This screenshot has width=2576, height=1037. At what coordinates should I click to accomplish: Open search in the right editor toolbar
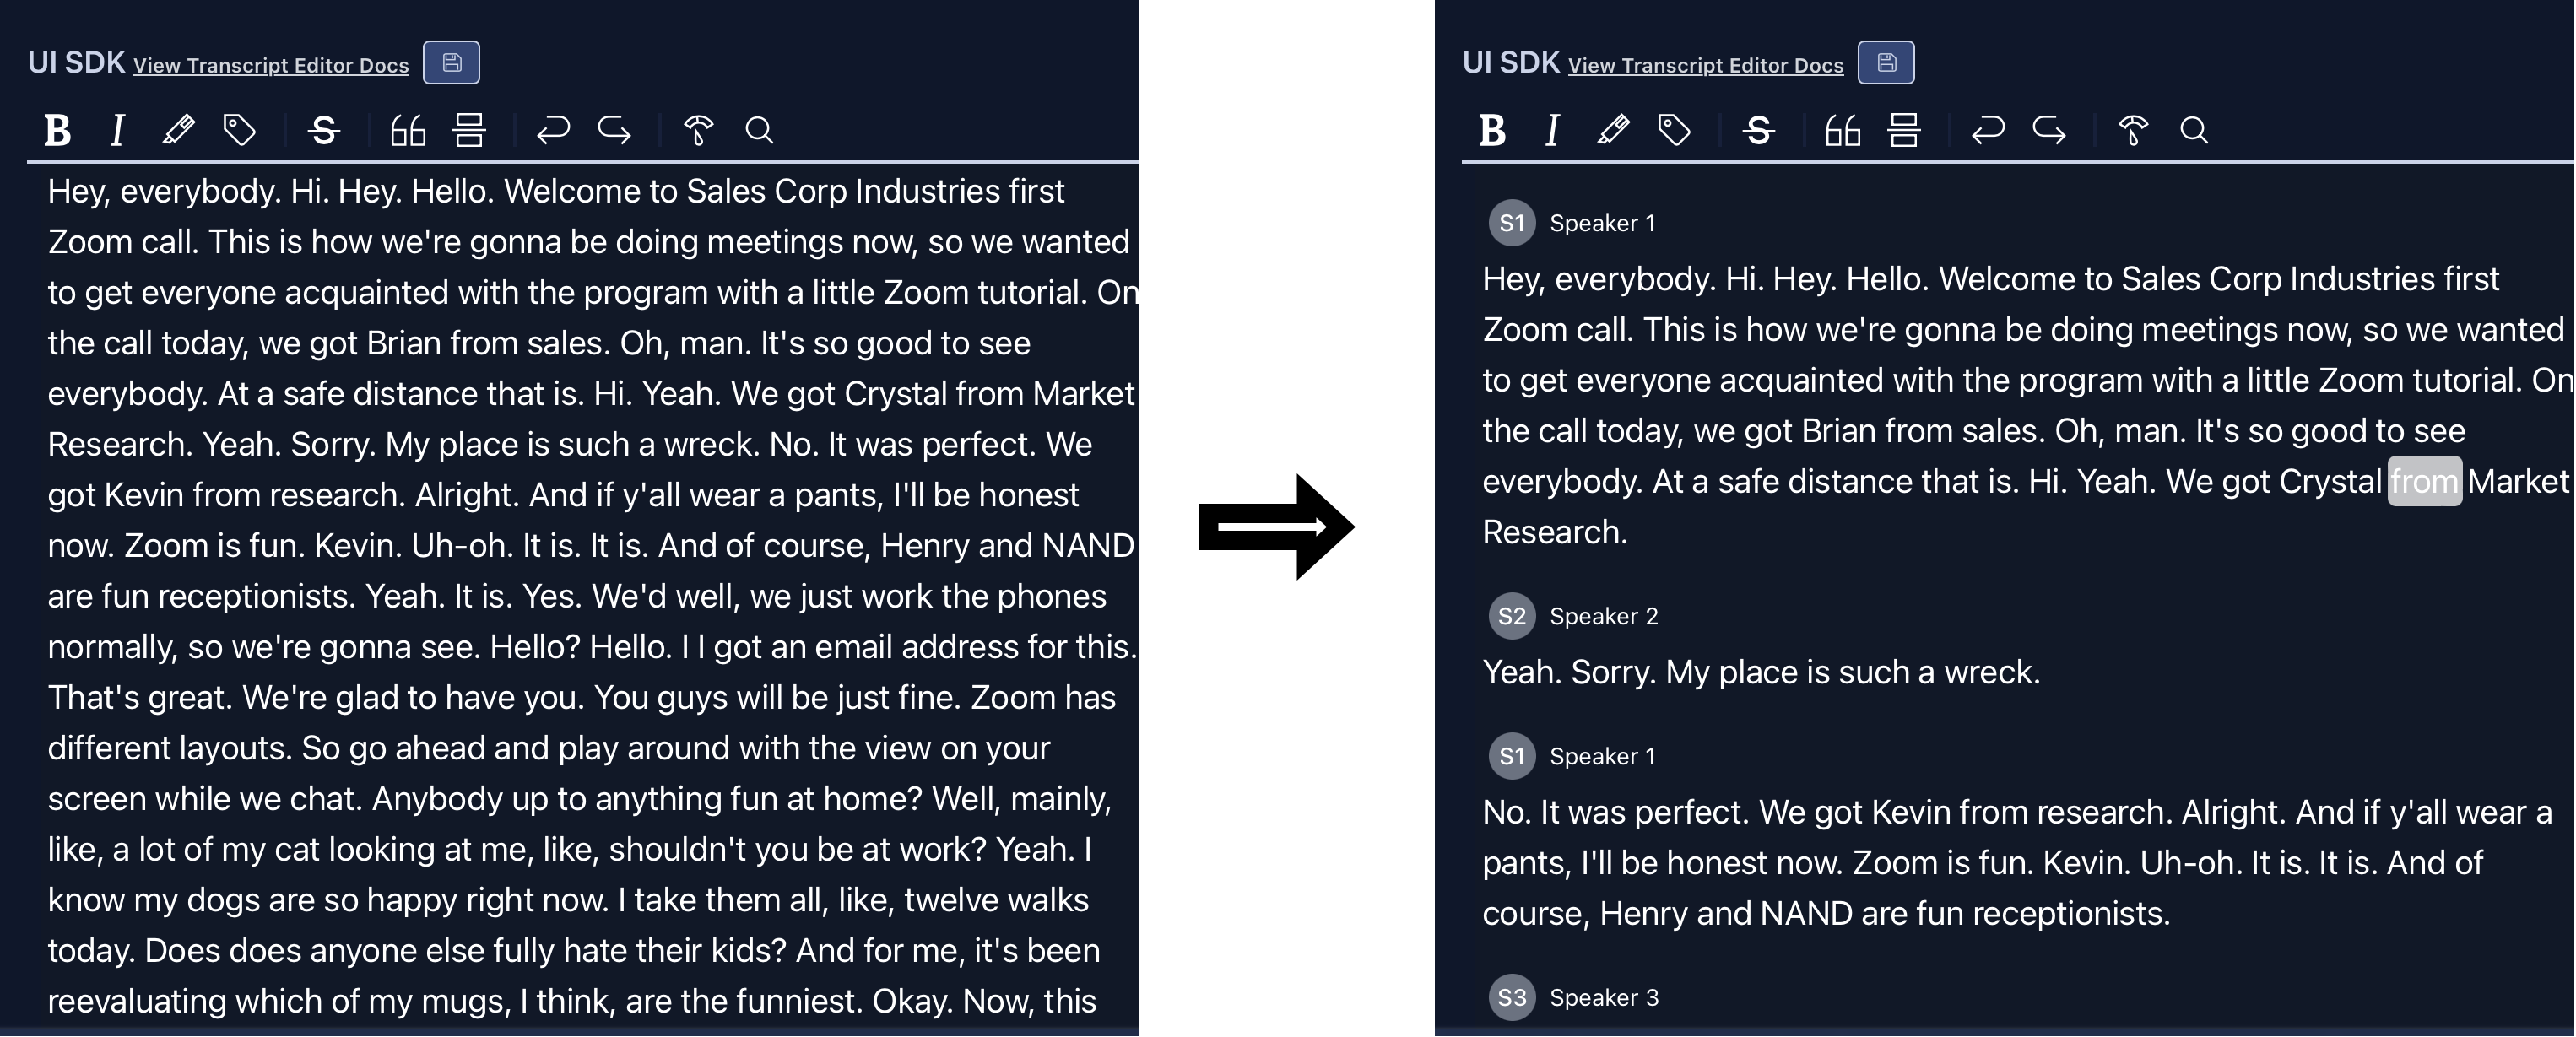(2193, 130)
